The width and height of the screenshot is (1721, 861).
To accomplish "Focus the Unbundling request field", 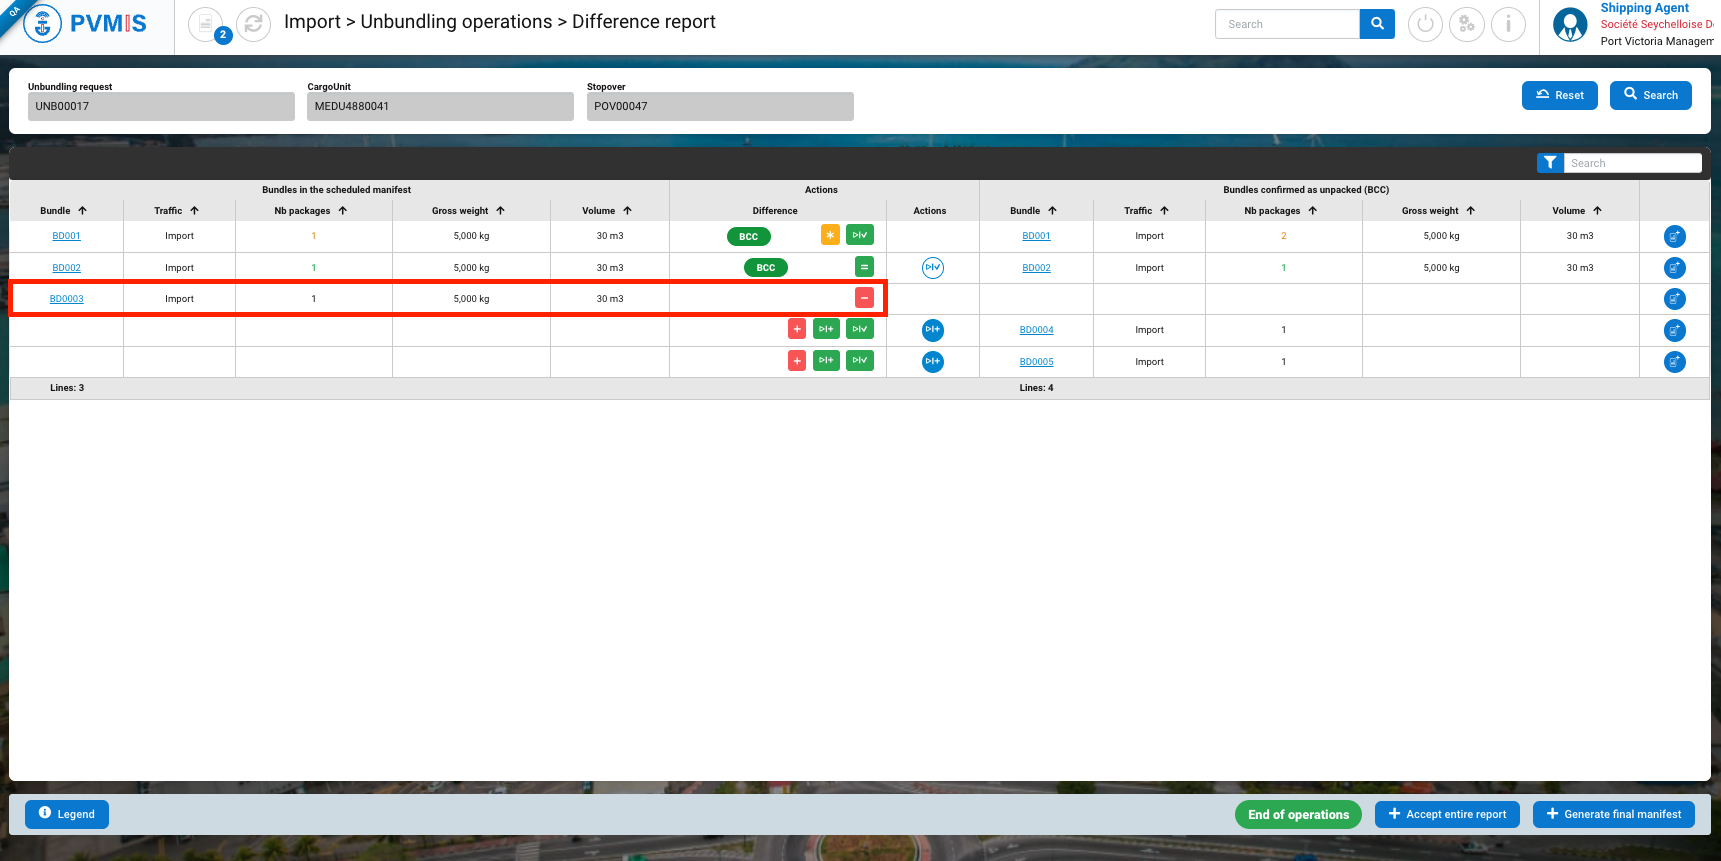I will (x=161, y=107).
